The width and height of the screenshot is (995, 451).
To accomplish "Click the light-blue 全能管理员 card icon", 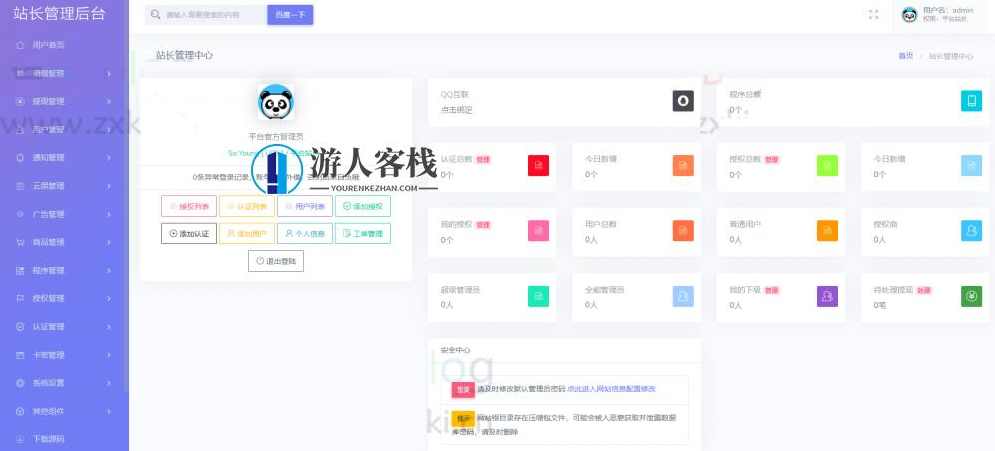I will click(683, 296).
